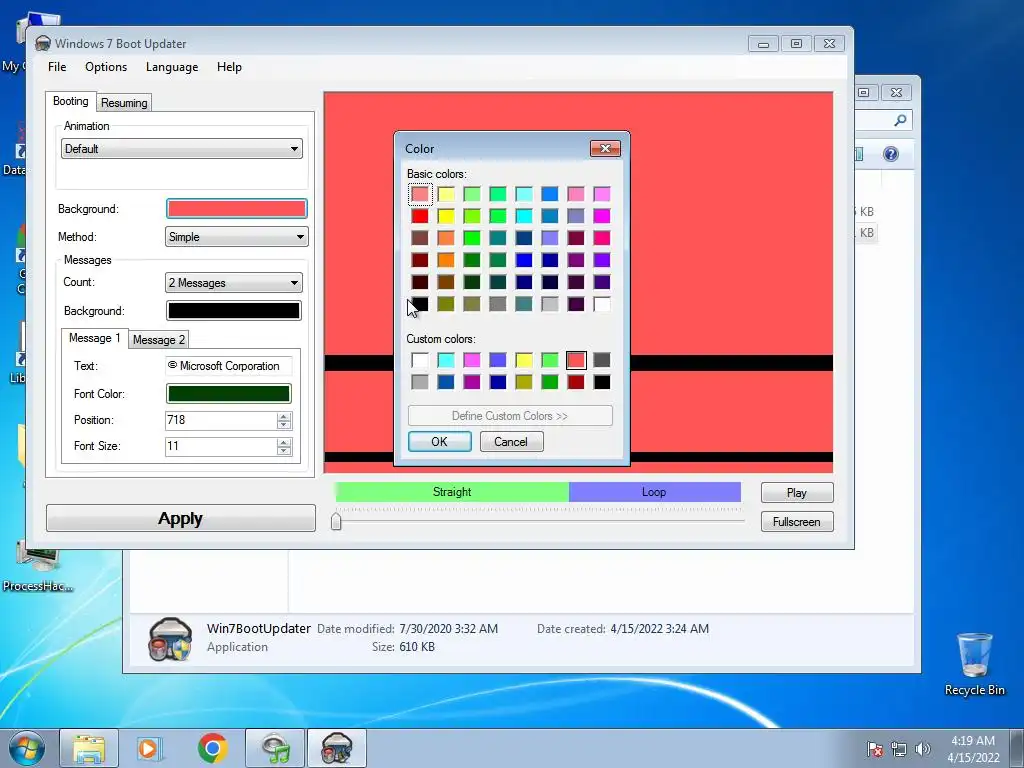Click the Win7BootUpdater application icon in details pane
This screenshot has height=768, width=1024.
(x=170, y=639)
